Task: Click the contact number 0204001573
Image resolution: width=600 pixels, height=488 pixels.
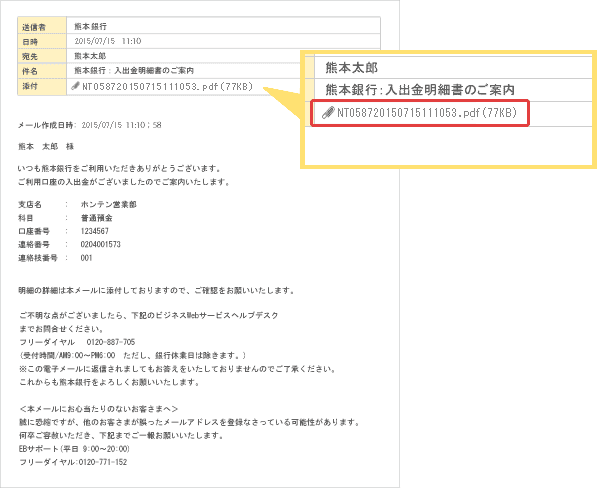Action: click(x=101, y=244)
